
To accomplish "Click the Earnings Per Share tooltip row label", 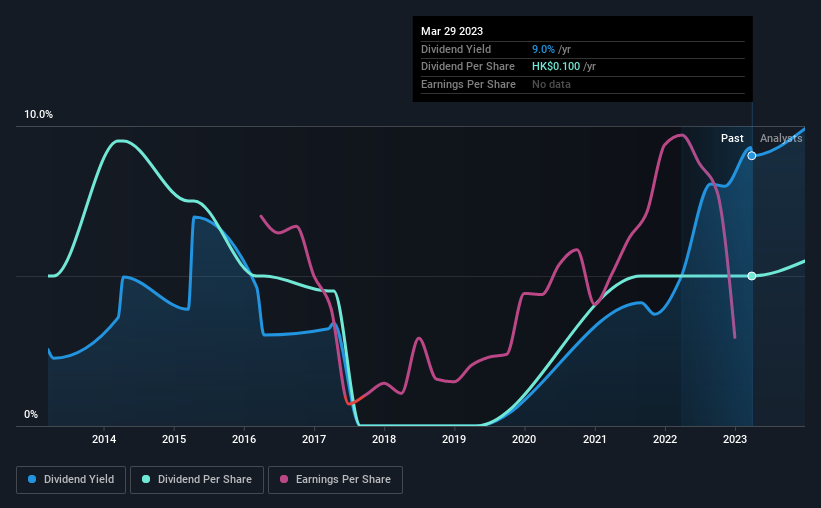I will tap(468, 84).
